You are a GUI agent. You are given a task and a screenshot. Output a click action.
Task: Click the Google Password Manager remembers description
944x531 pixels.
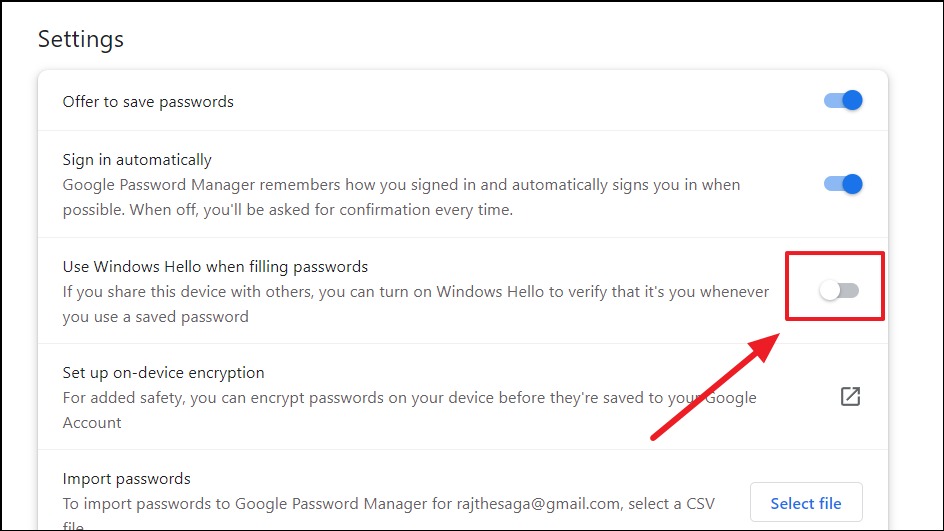402,197
